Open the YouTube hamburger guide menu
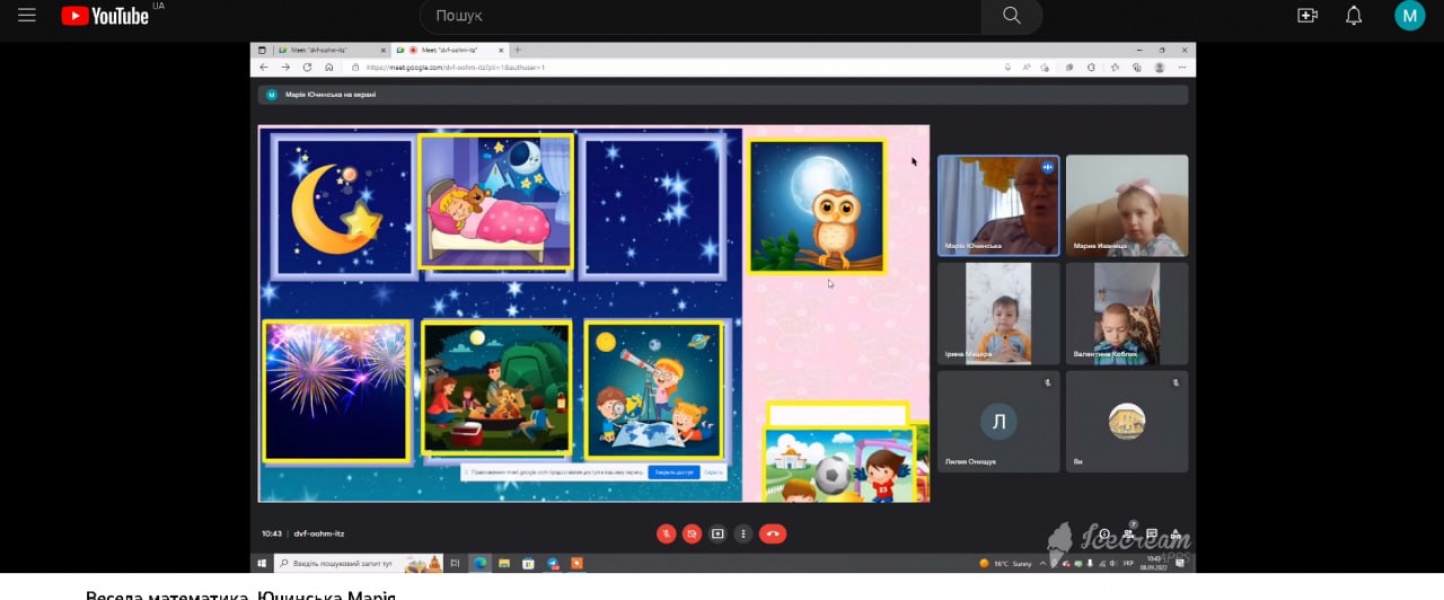The height and width of the screenshot is (600, 1444). click(x=27, y=15)
